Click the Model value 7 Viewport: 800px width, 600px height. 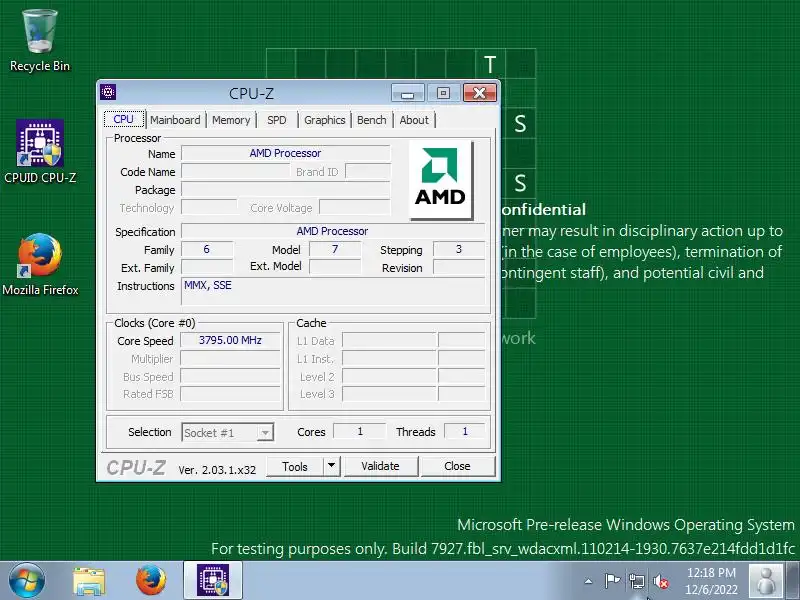335,249
